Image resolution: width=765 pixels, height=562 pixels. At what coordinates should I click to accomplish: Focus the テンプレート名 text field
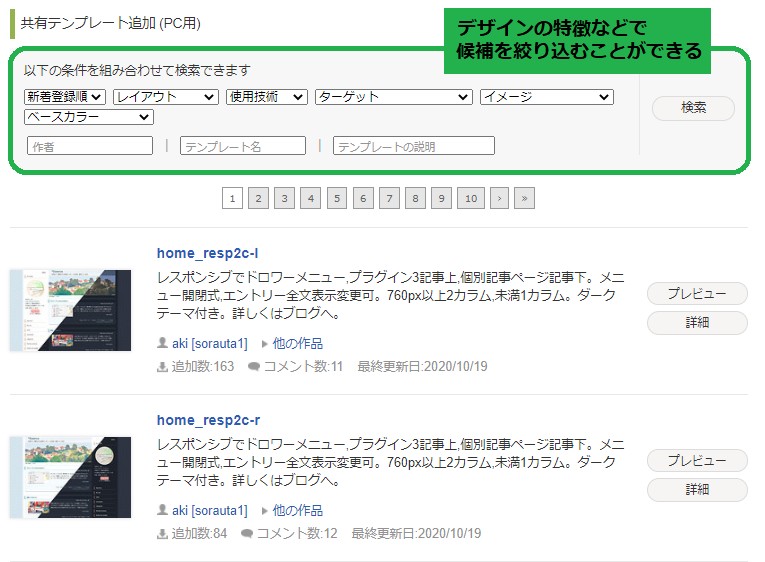(243, 146)
